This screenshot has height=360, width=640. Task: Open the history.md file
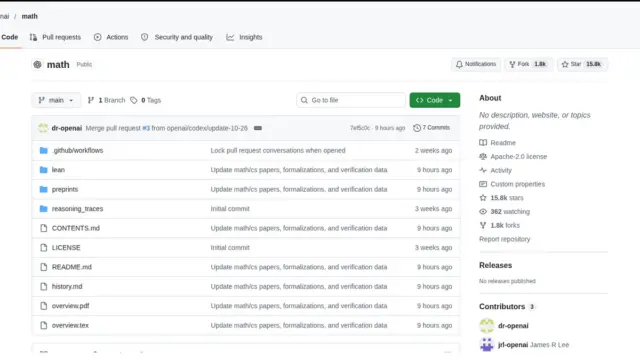pyautogui.click(x=67, y=287)
